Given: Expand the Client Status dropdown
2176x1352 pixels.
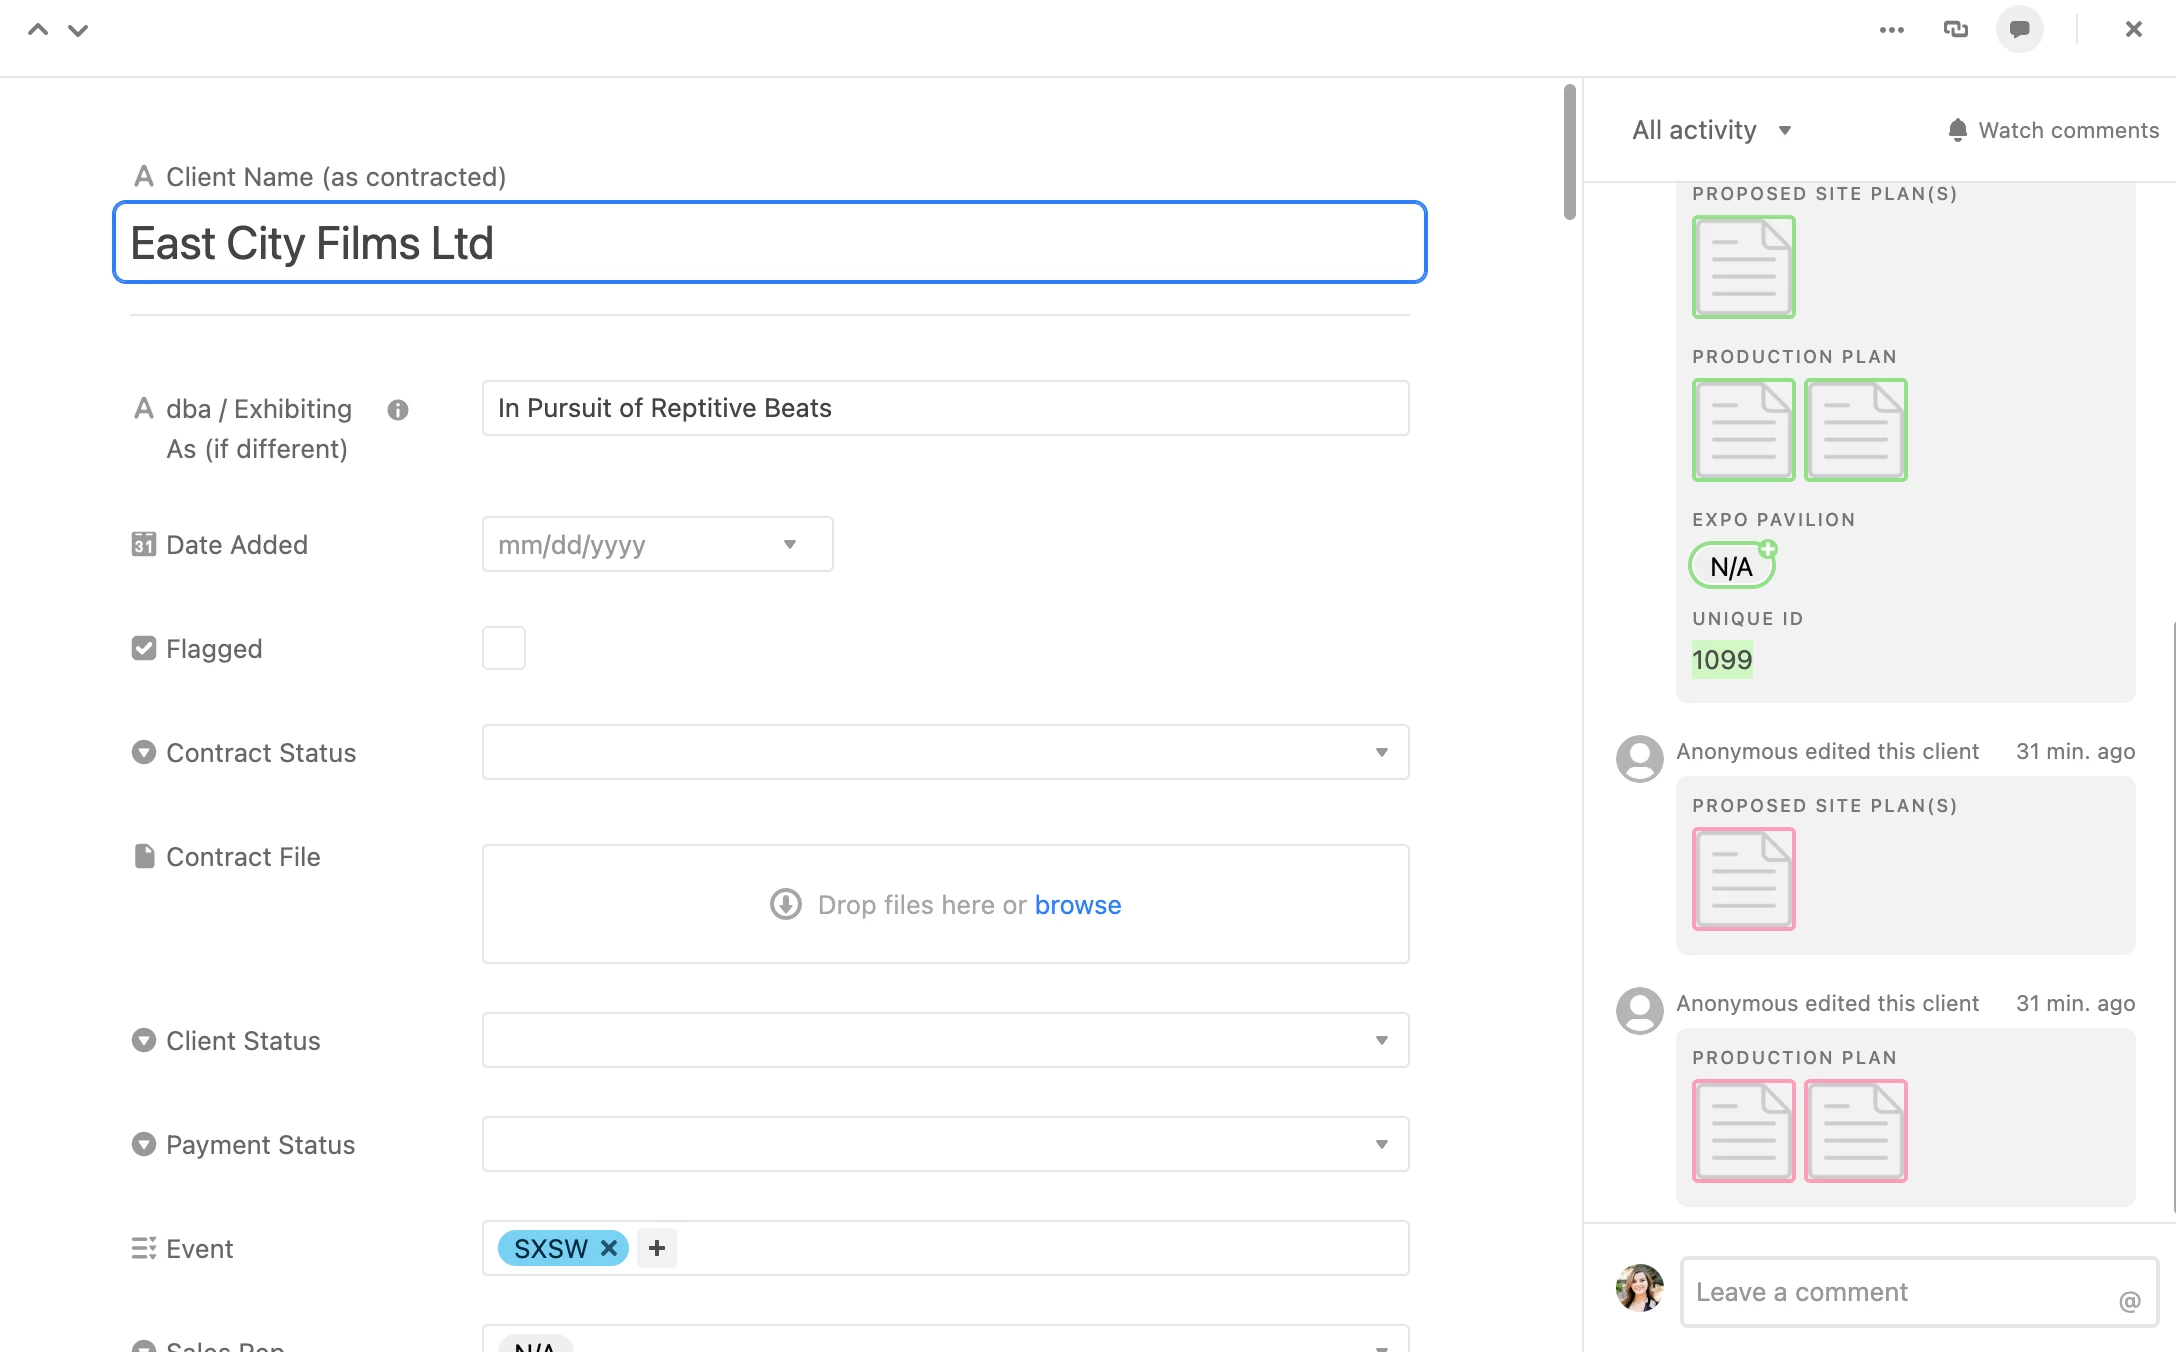Looking at the screenshot, I should (945, 1040).
